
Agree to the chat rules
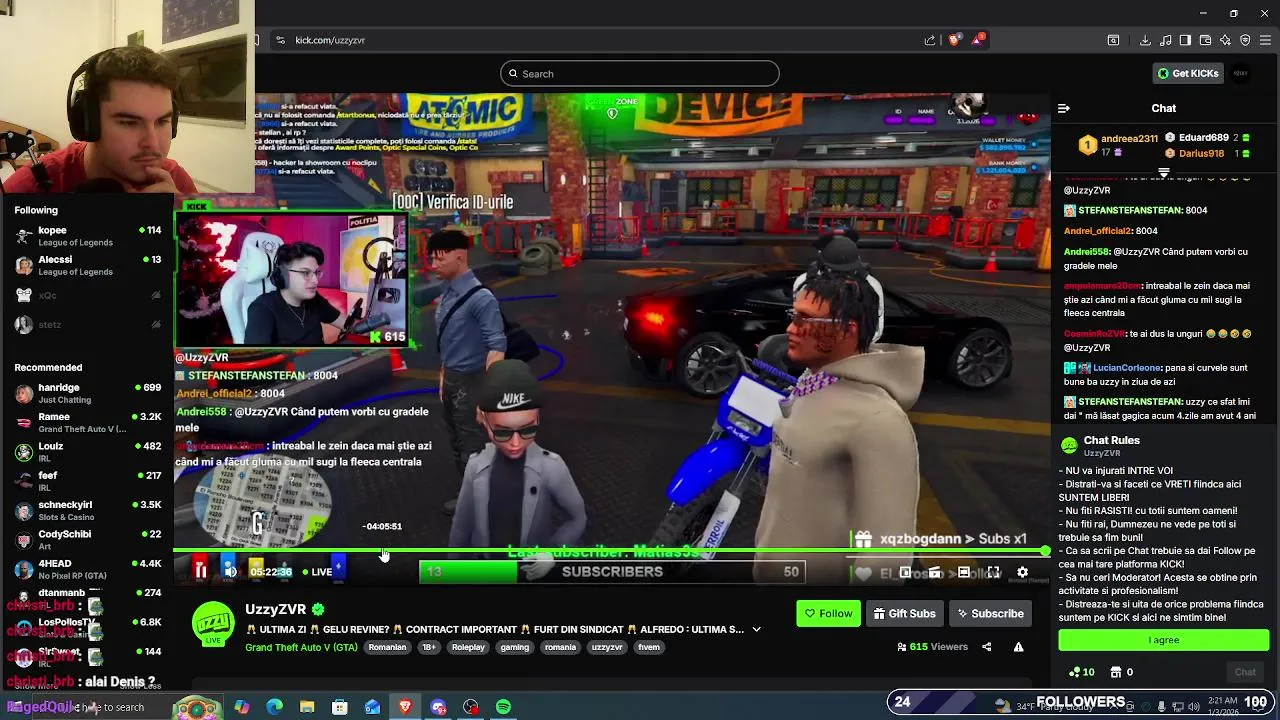(x=1164, y=640)
